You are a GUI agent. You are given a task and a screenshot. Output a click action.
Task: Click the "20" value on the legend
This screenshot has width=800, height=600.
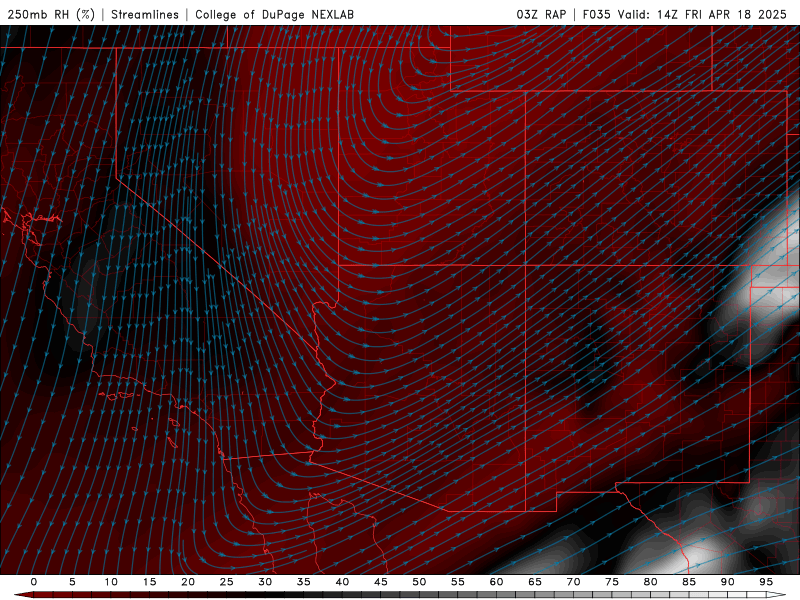pos(188,582)
